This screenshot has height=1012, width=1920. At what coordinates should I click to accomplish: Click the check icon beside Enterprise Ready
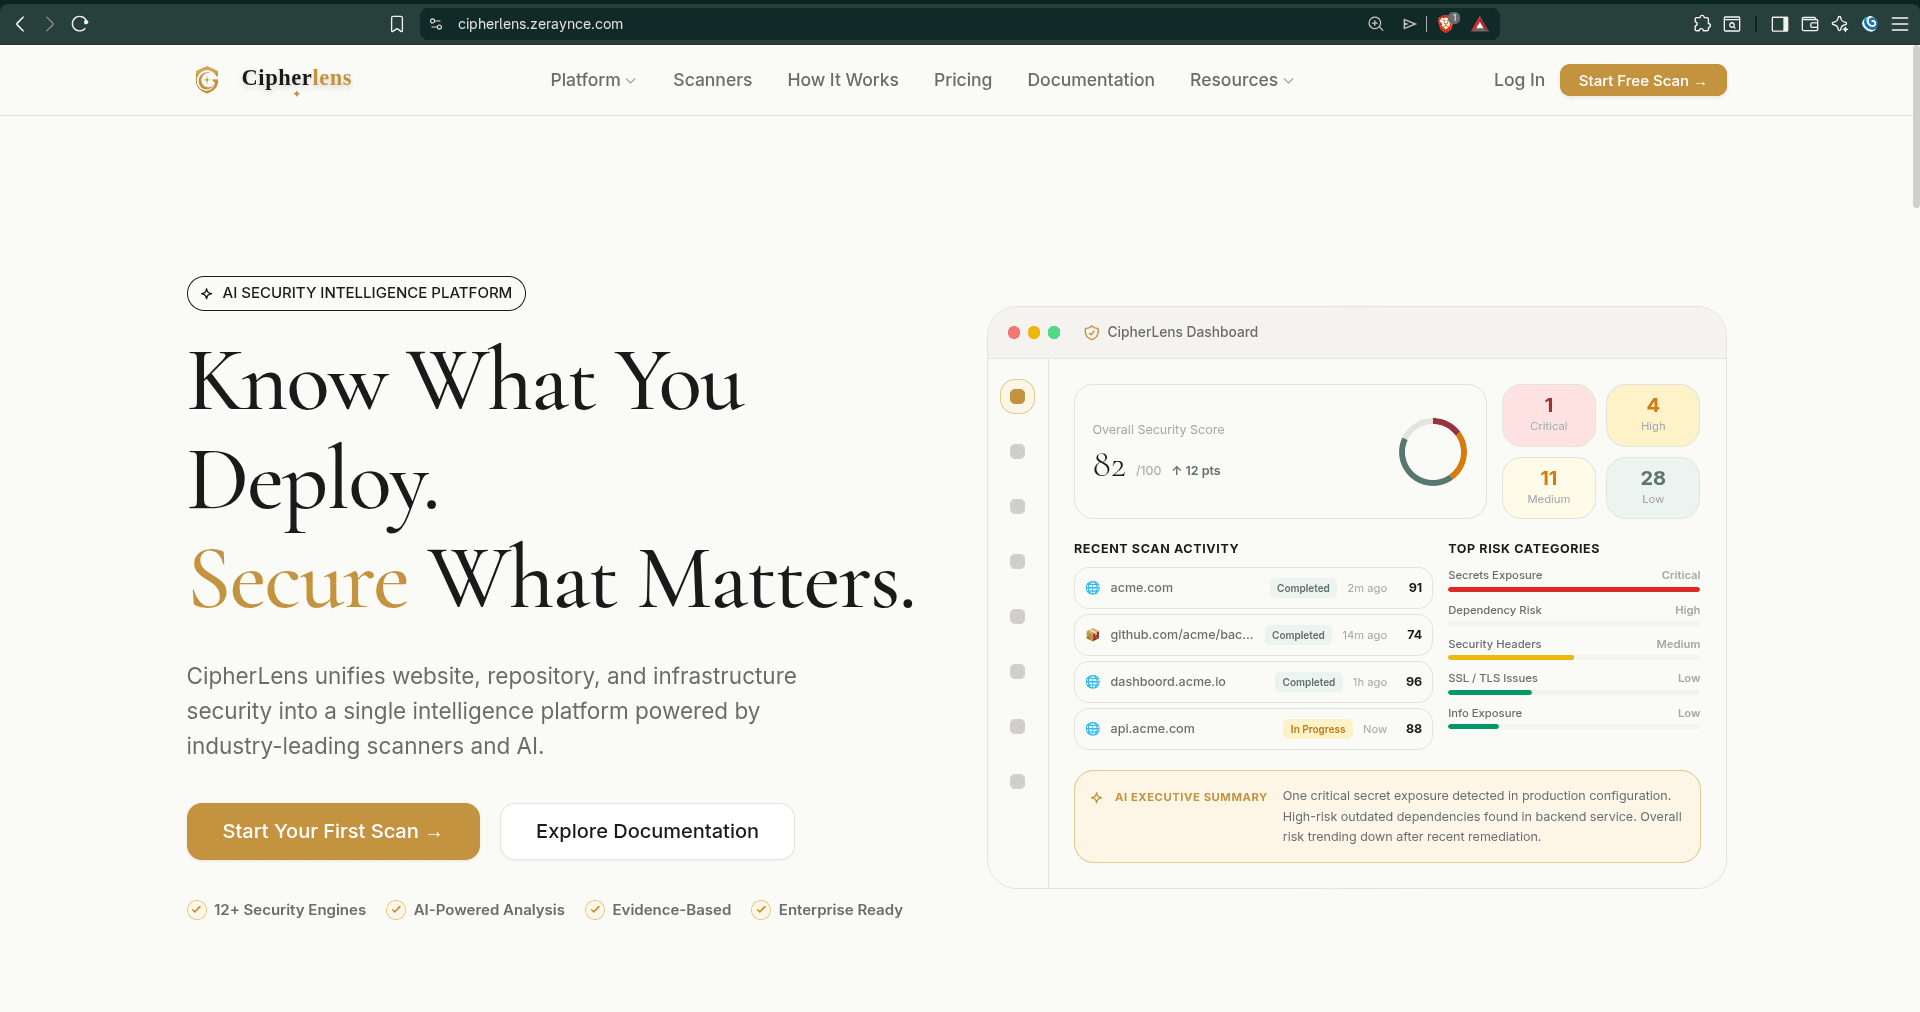(761, 910)
